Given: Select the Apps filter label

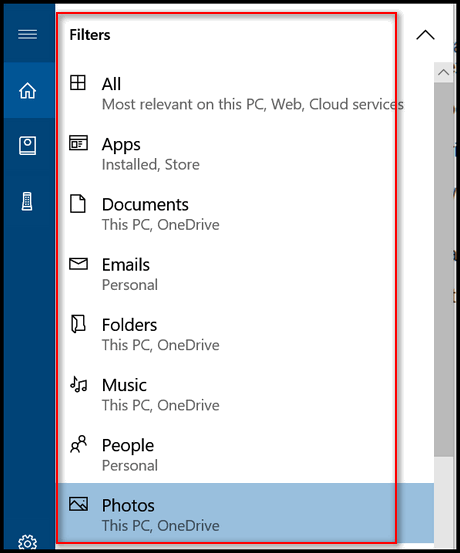Looking at the screenshot, I should [x=121, y=145].
